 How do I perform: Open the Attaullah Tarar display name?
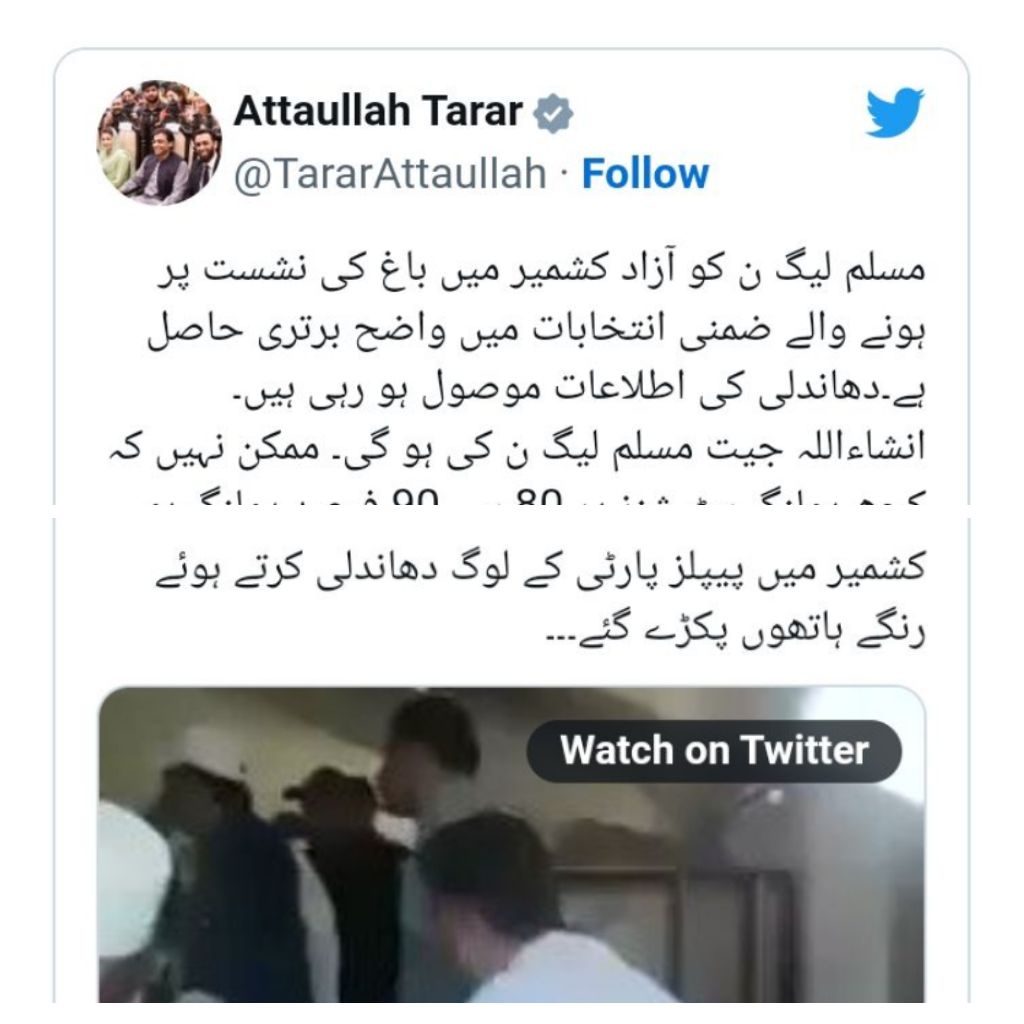tap(378, 111)
